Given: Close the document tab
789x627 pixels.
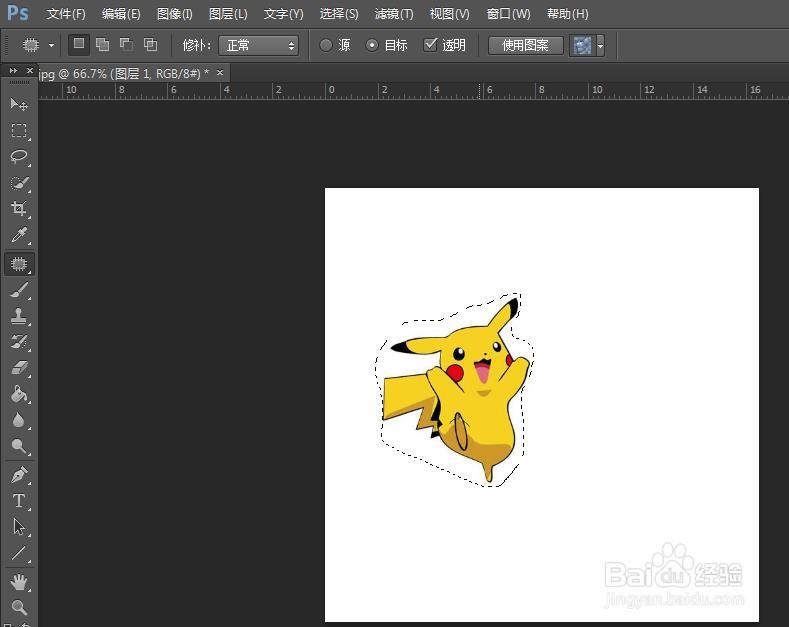Looking at the screenshot, I should 220,73.
